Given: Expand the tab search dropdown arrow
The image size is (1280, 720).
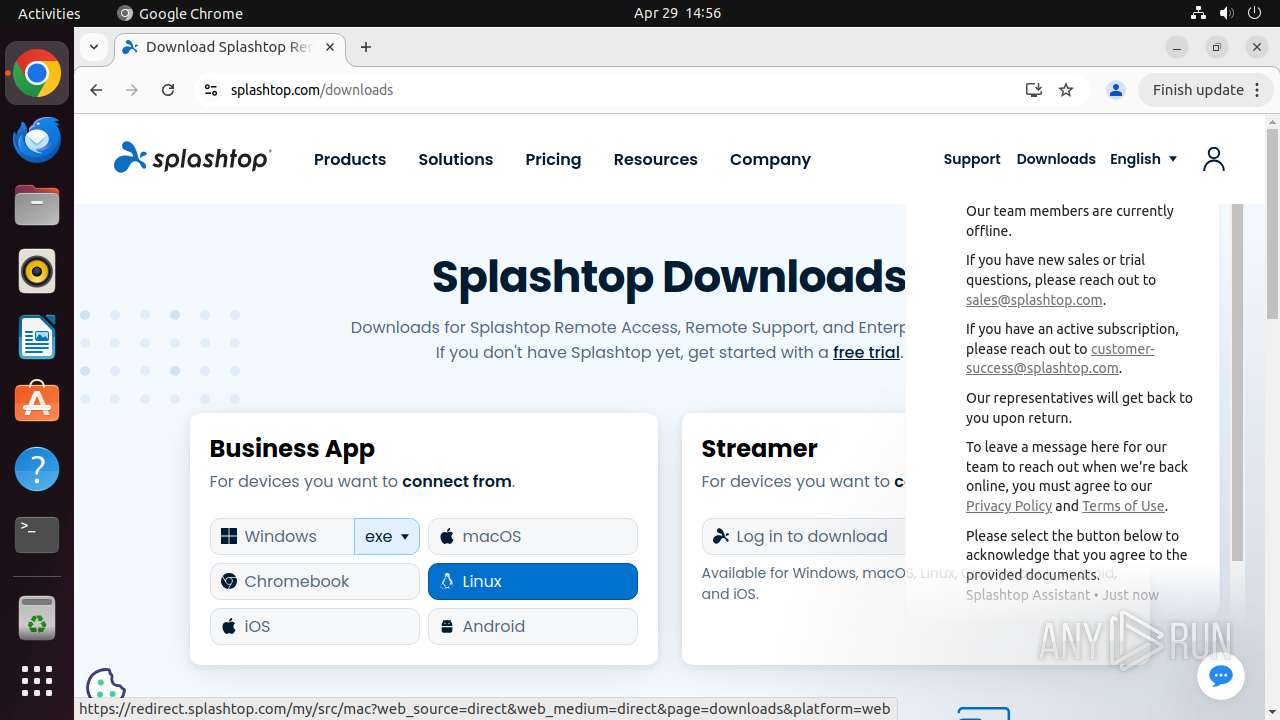Looking at the screenshot, I should click(93, 47).
